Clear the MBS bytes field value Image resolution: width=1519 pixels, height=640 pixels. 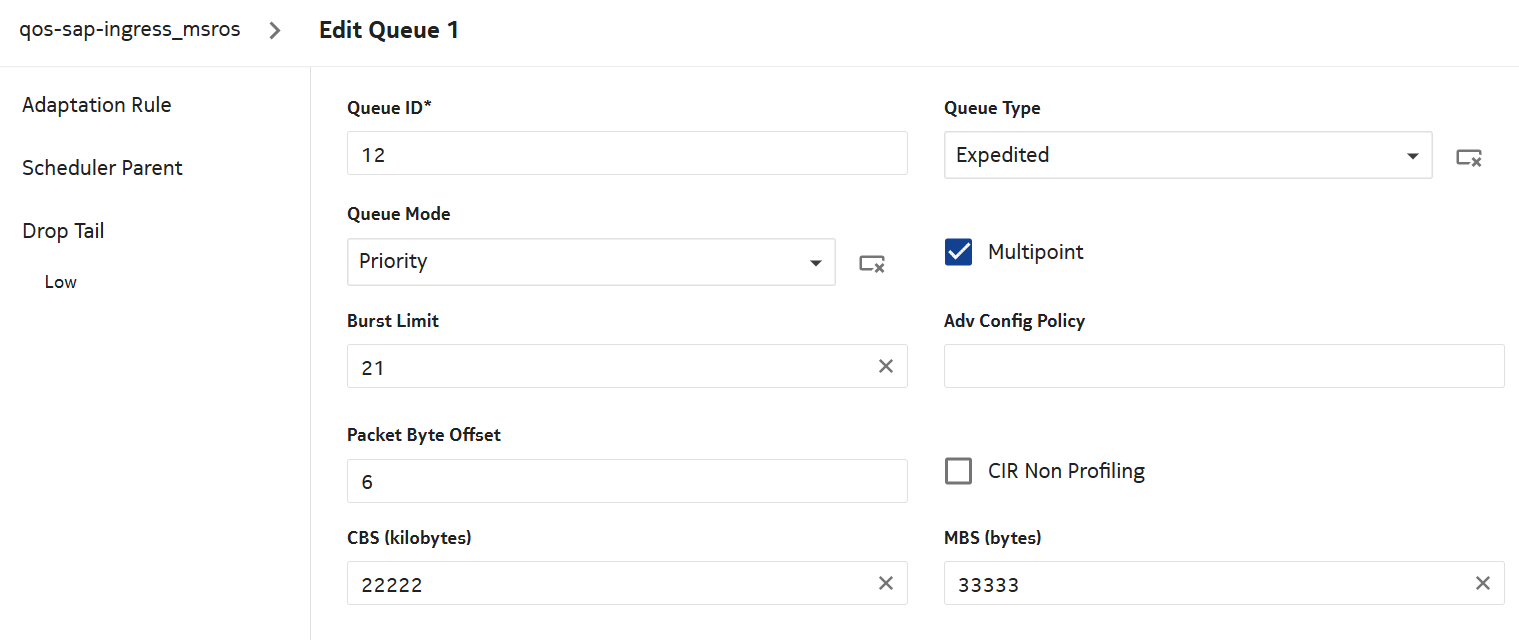(x=1482, y=584)
